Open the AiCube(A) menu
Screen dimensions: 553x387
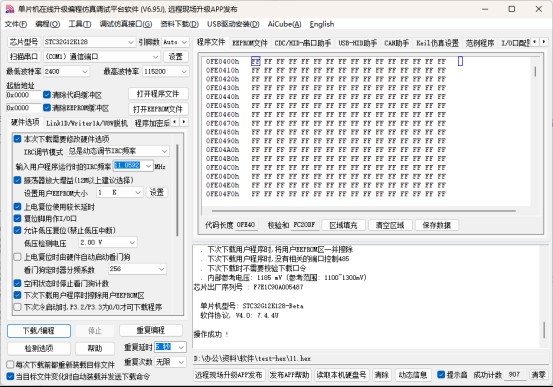tap(285, 24)
